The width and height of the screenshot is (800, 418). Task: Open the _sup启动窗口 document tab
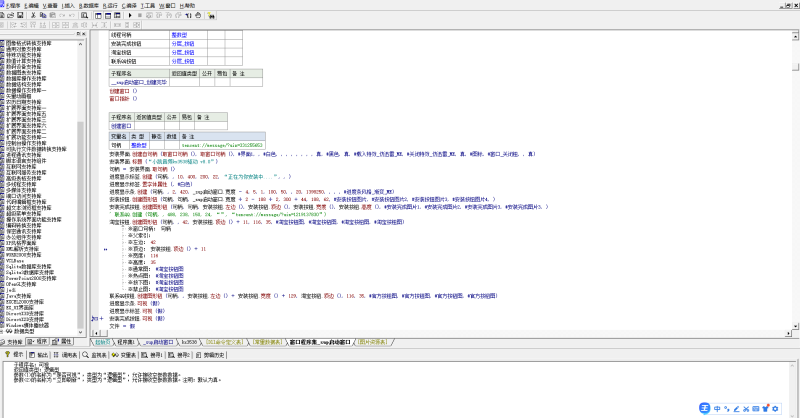point(158,342)
